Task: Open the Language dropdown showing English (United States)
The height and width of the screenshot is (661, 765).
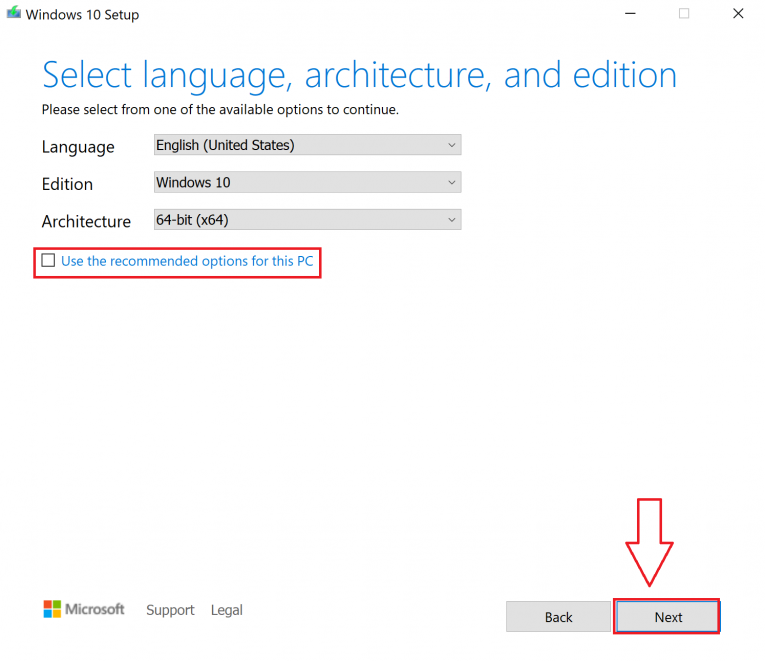Action: tap(307, 145)
